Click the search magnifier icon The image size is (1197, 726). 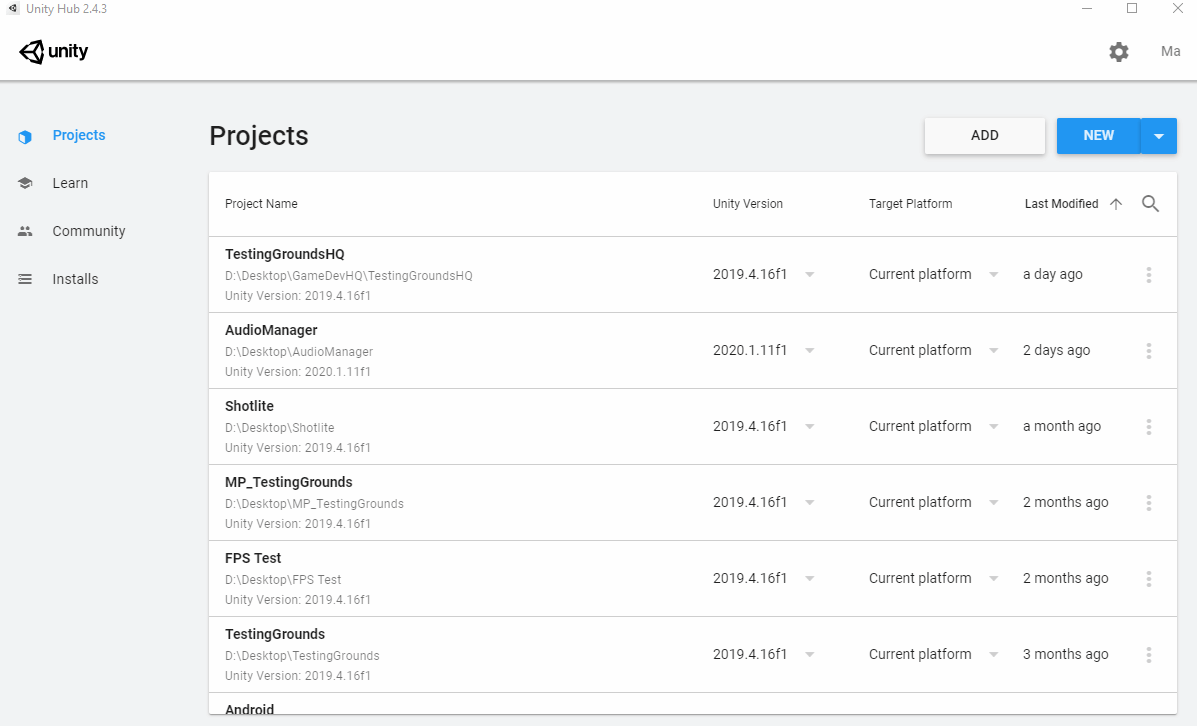pyautogui.click(x=1150, y=204)
